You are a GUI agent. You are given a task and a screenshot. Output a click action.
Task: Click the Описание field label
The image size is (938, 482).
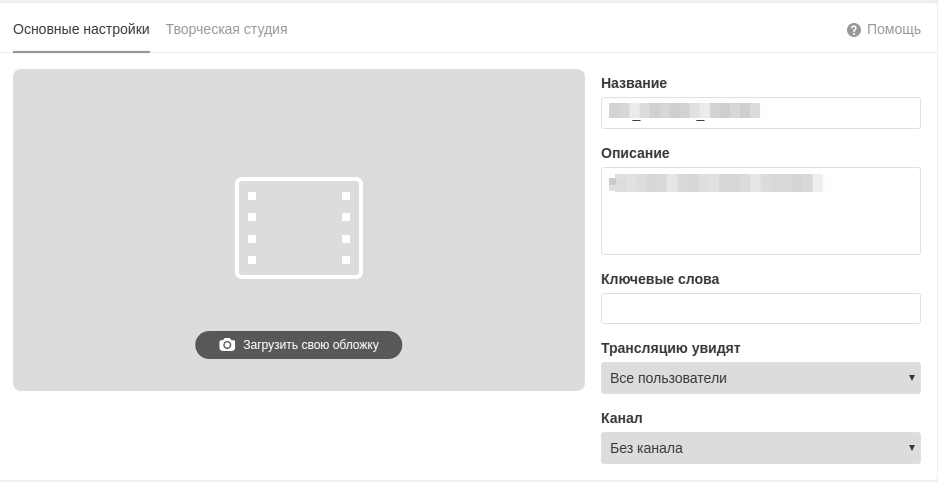[635, 153]
